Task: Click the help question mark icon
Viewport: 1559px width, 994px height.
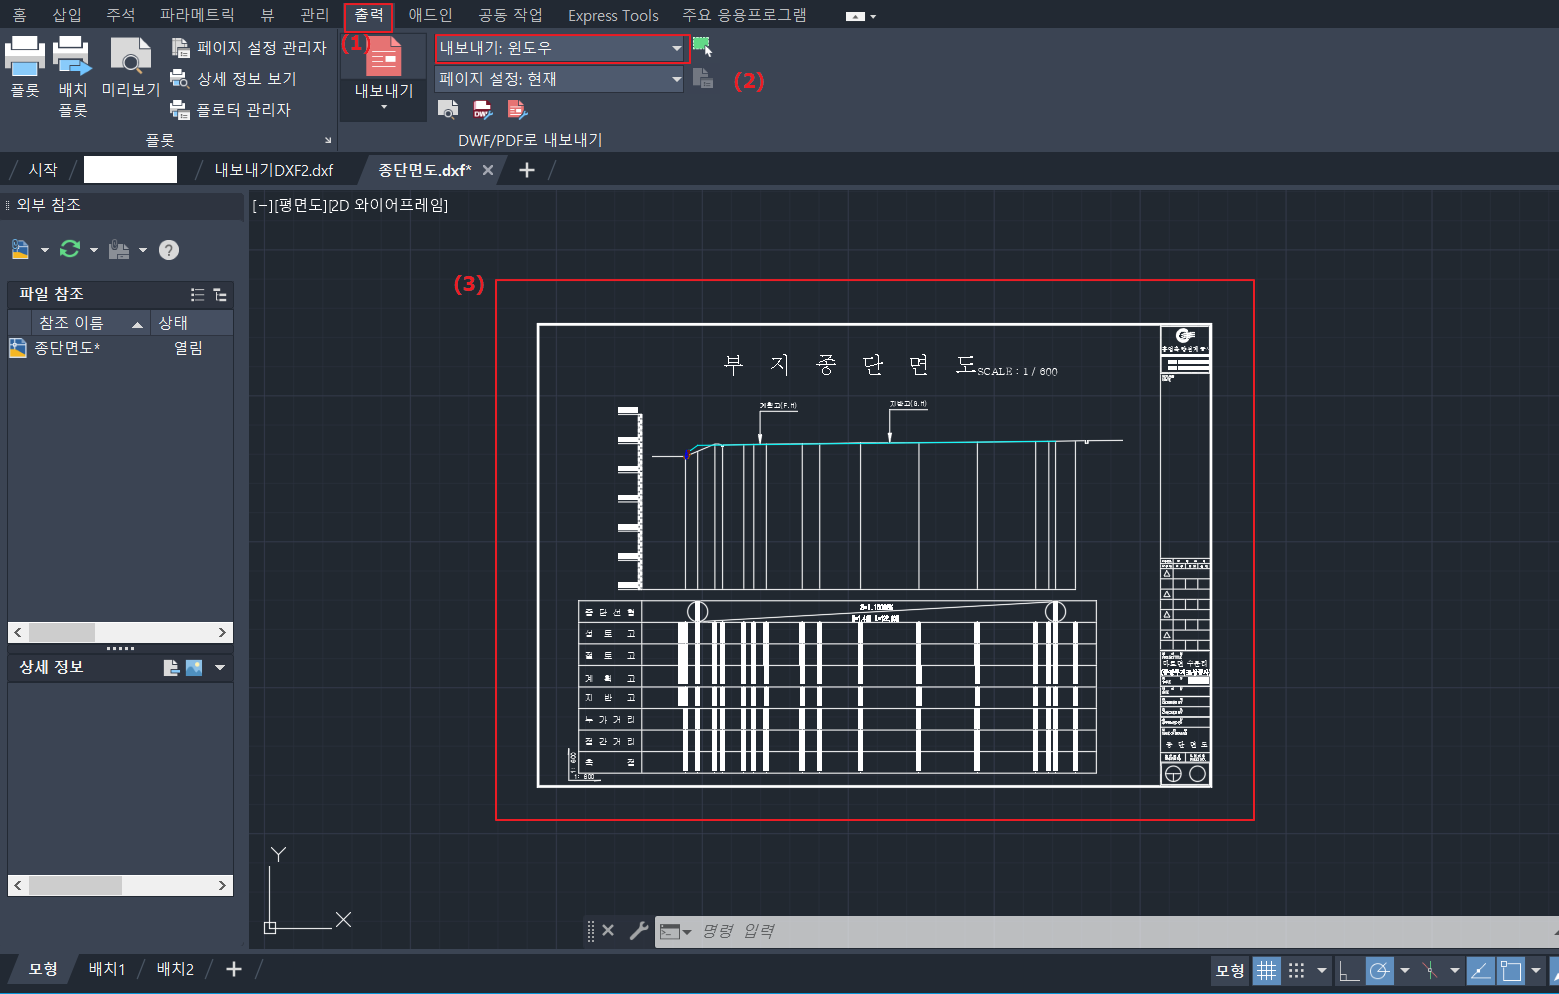Action: (x=169, y=250)
